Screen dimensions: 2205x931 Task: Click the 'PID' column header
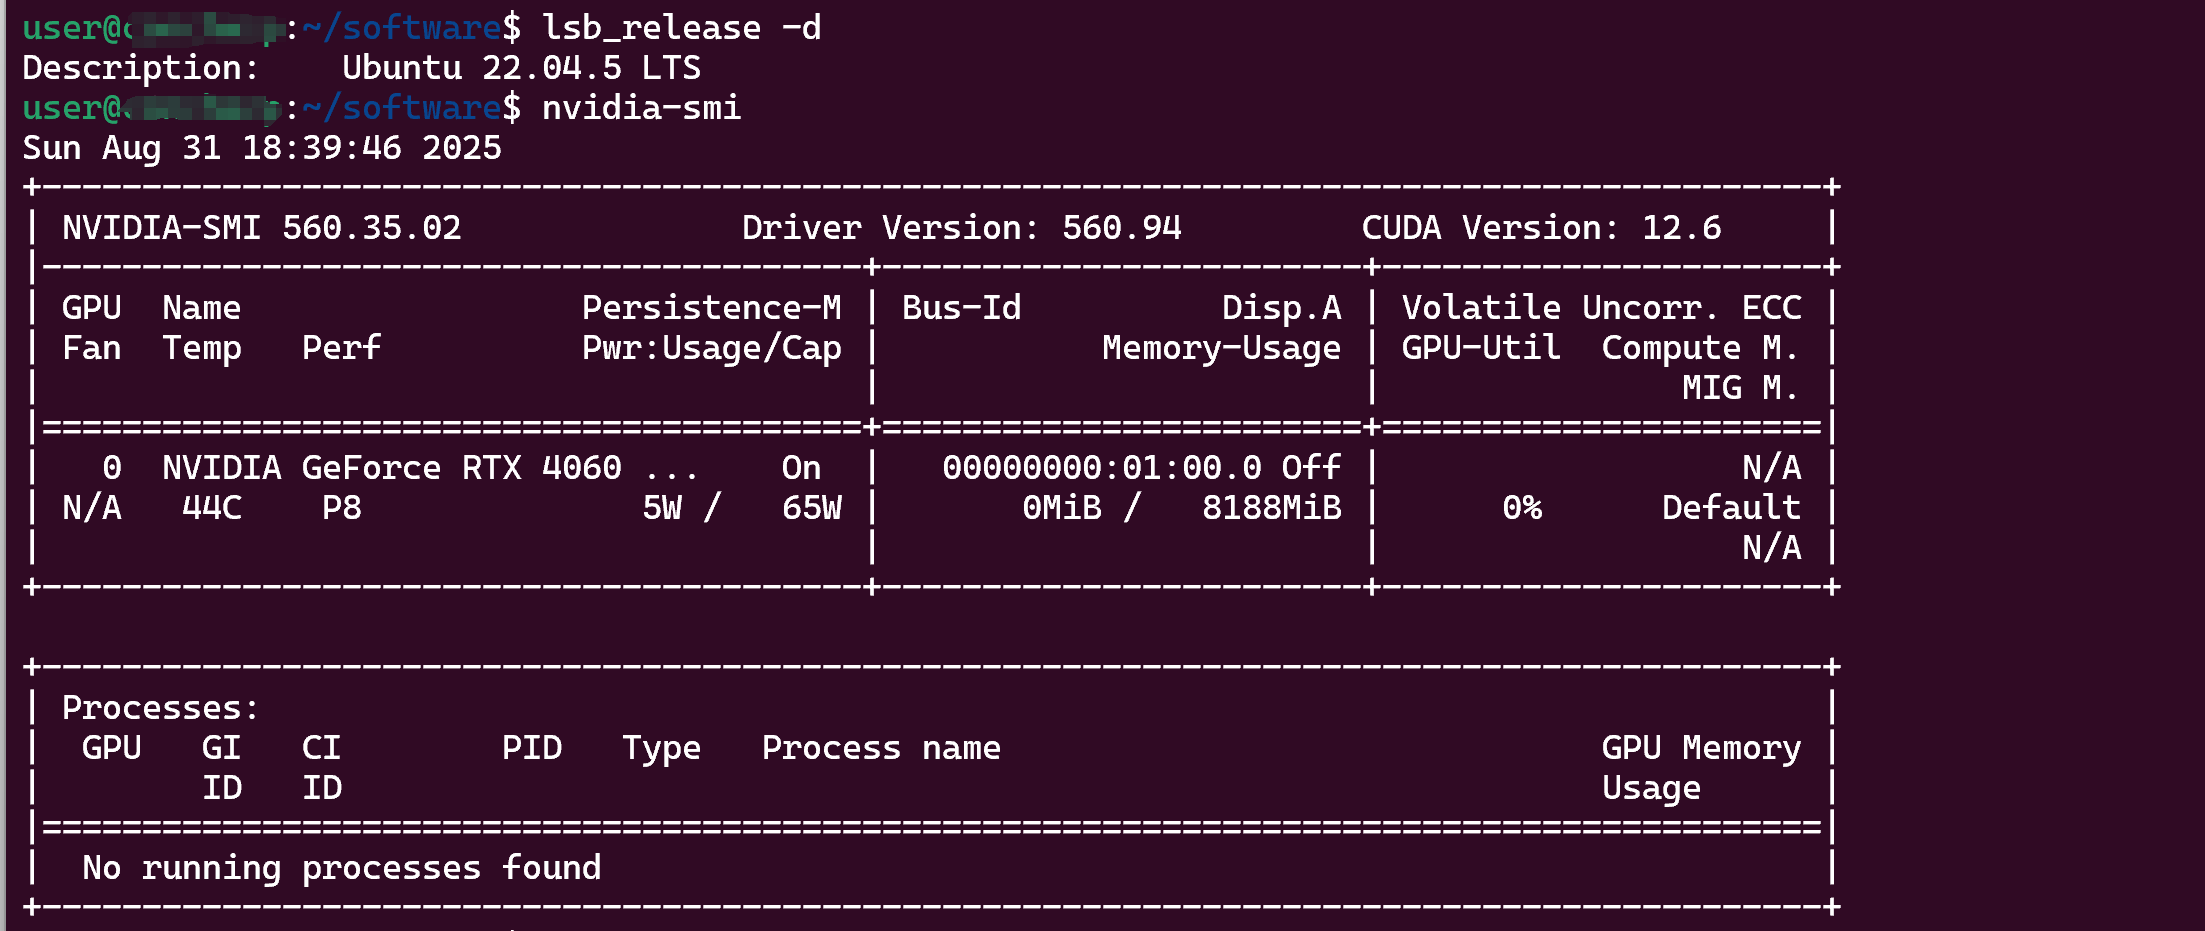point(531,748)
